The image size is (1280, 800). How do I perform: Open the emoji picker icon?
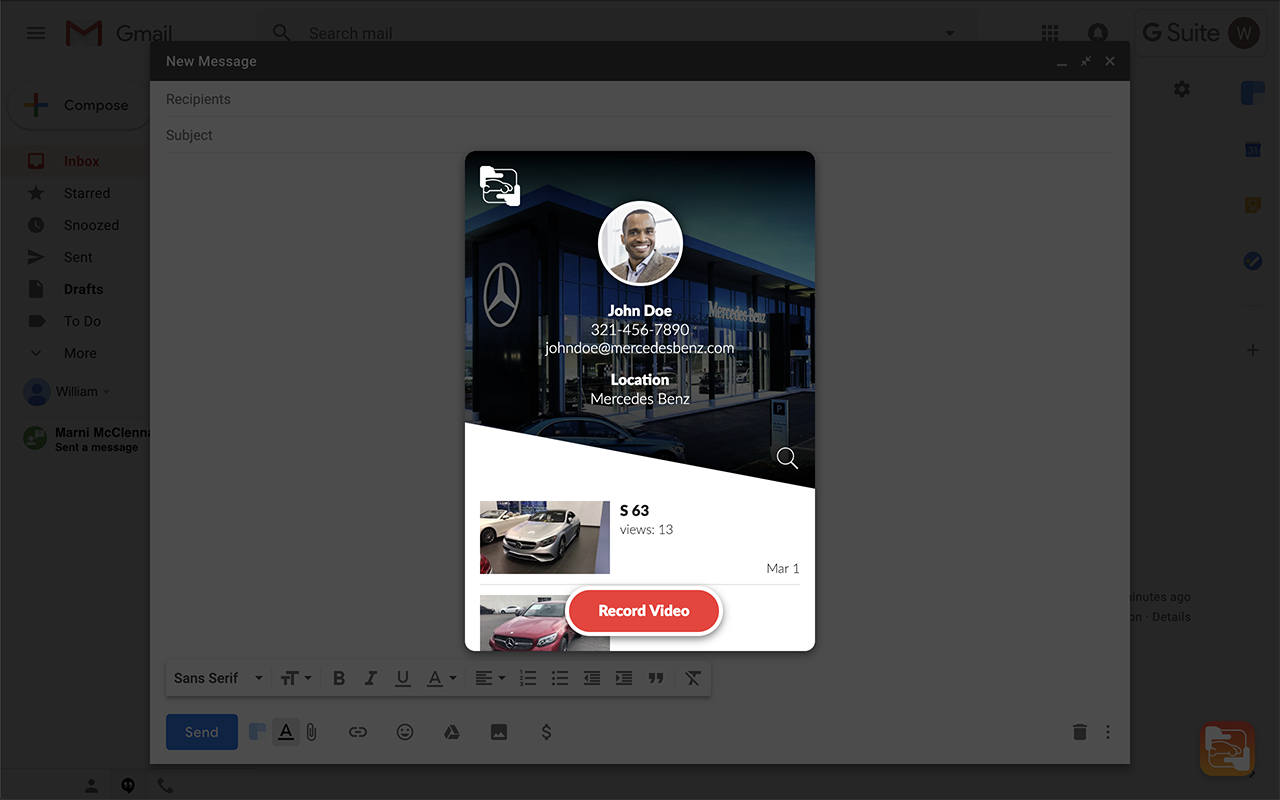405,732
